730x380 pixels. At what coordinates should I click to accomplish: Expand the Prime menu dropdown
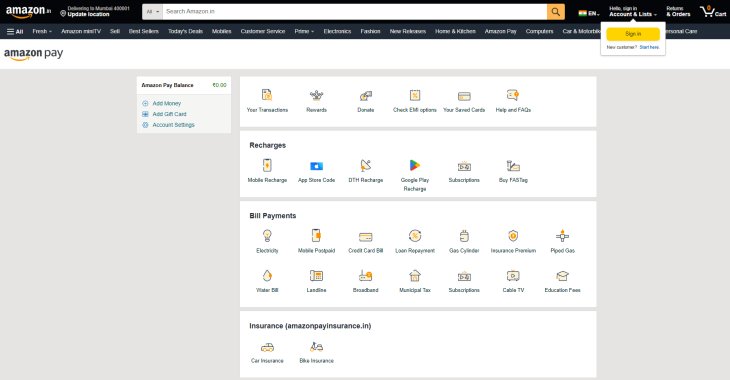304,31
